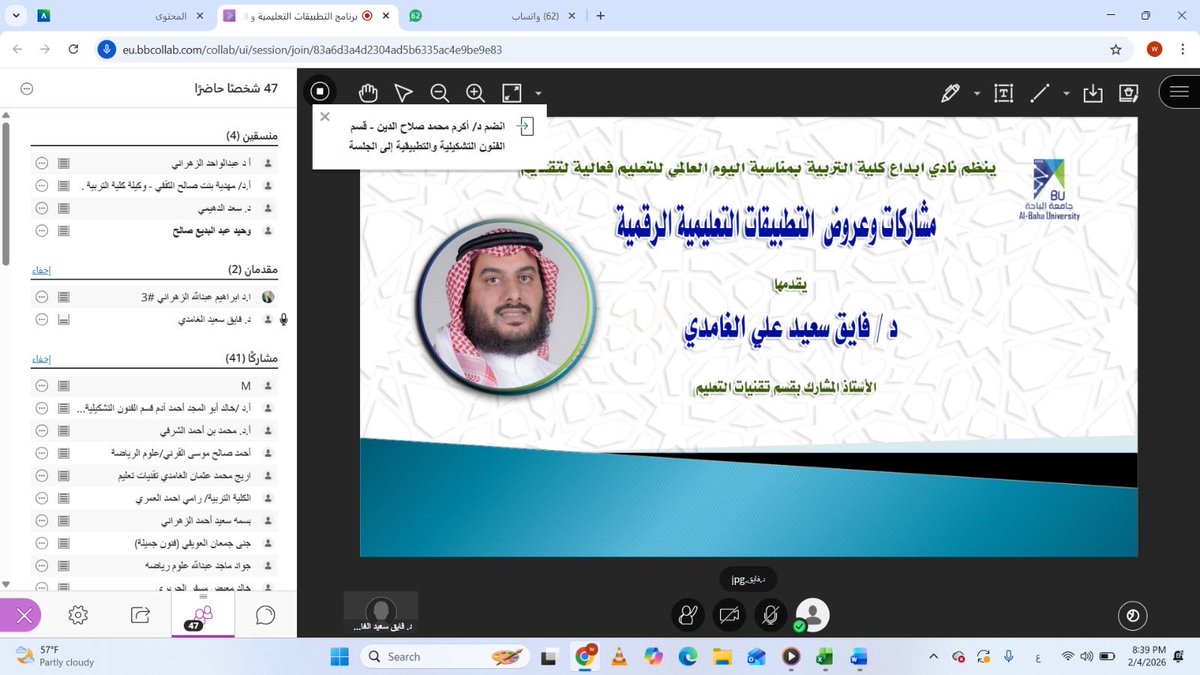
Task: Open options for د. سعد الدهيمي
Action: tap(41, 208)
